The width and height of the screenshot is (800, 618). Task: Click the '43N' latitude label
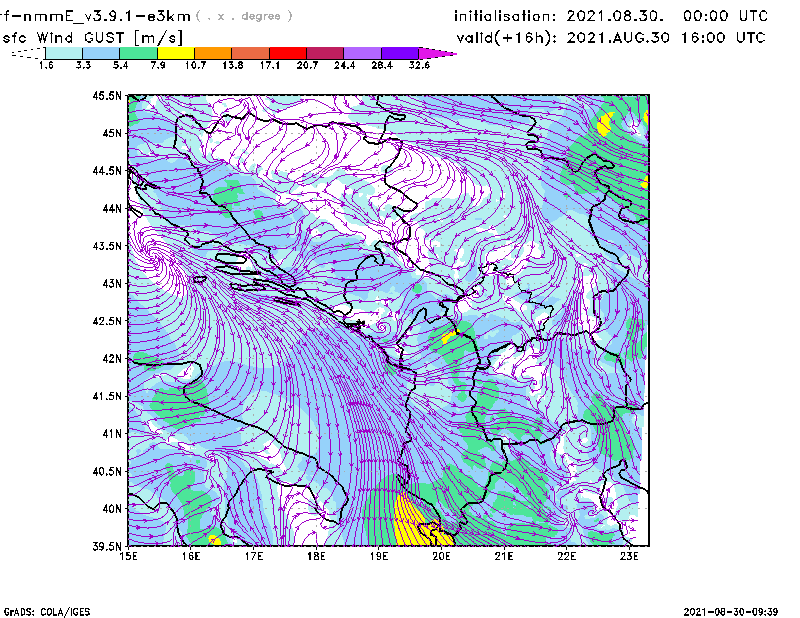(x=112, y=283)
